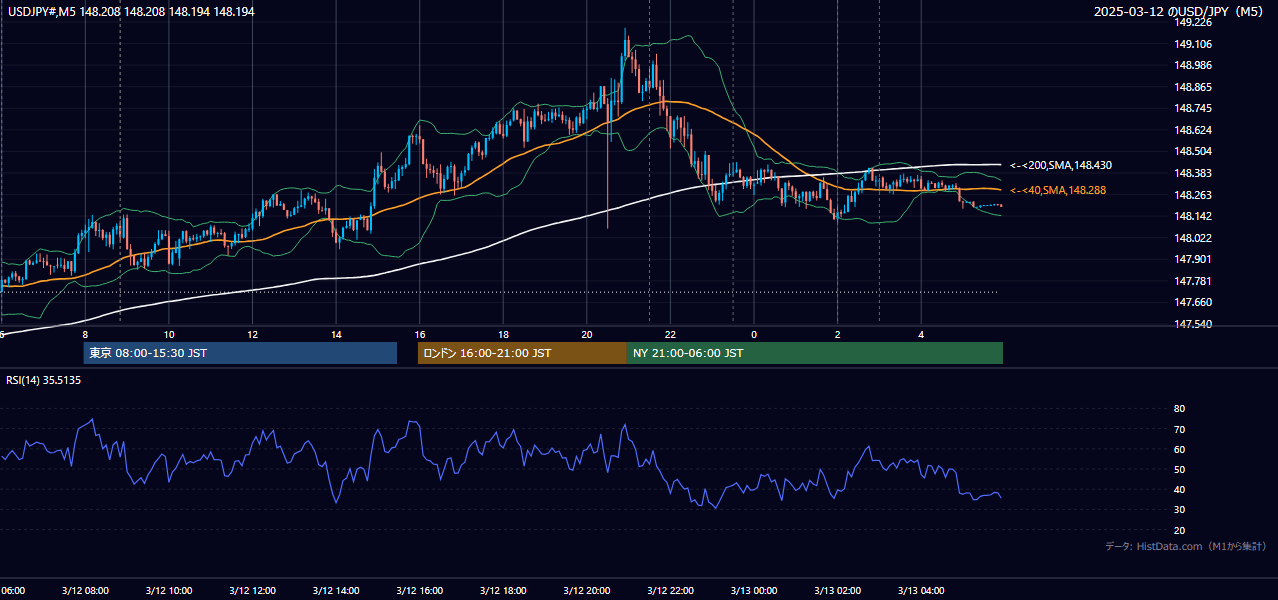Select the NY 21:00-06:00 JST session bar
Image resolution: width=1278 pixels, height=600 pixels.
pyautogui.click(x=815, y=353)
